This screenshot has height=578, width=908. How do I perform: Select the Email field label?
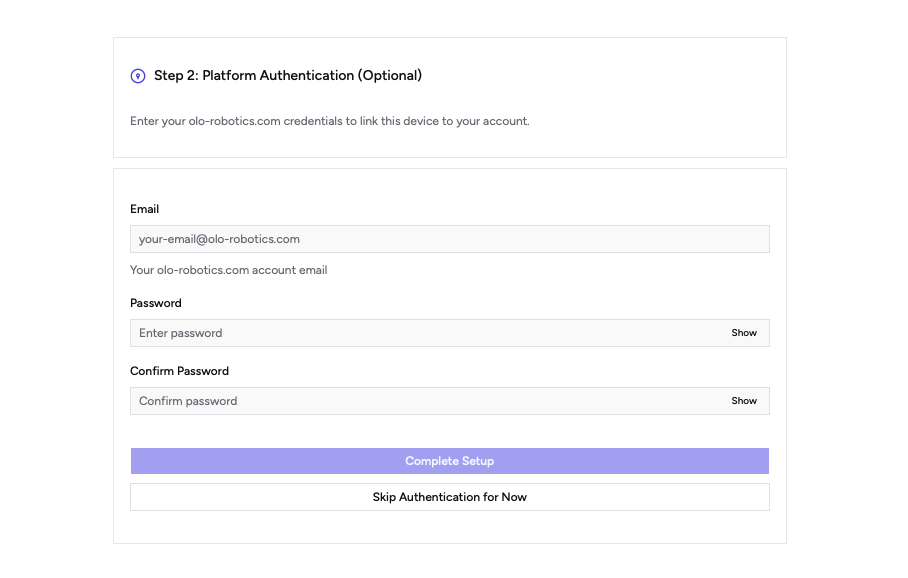pyautogui.click(x=144, y=209)
